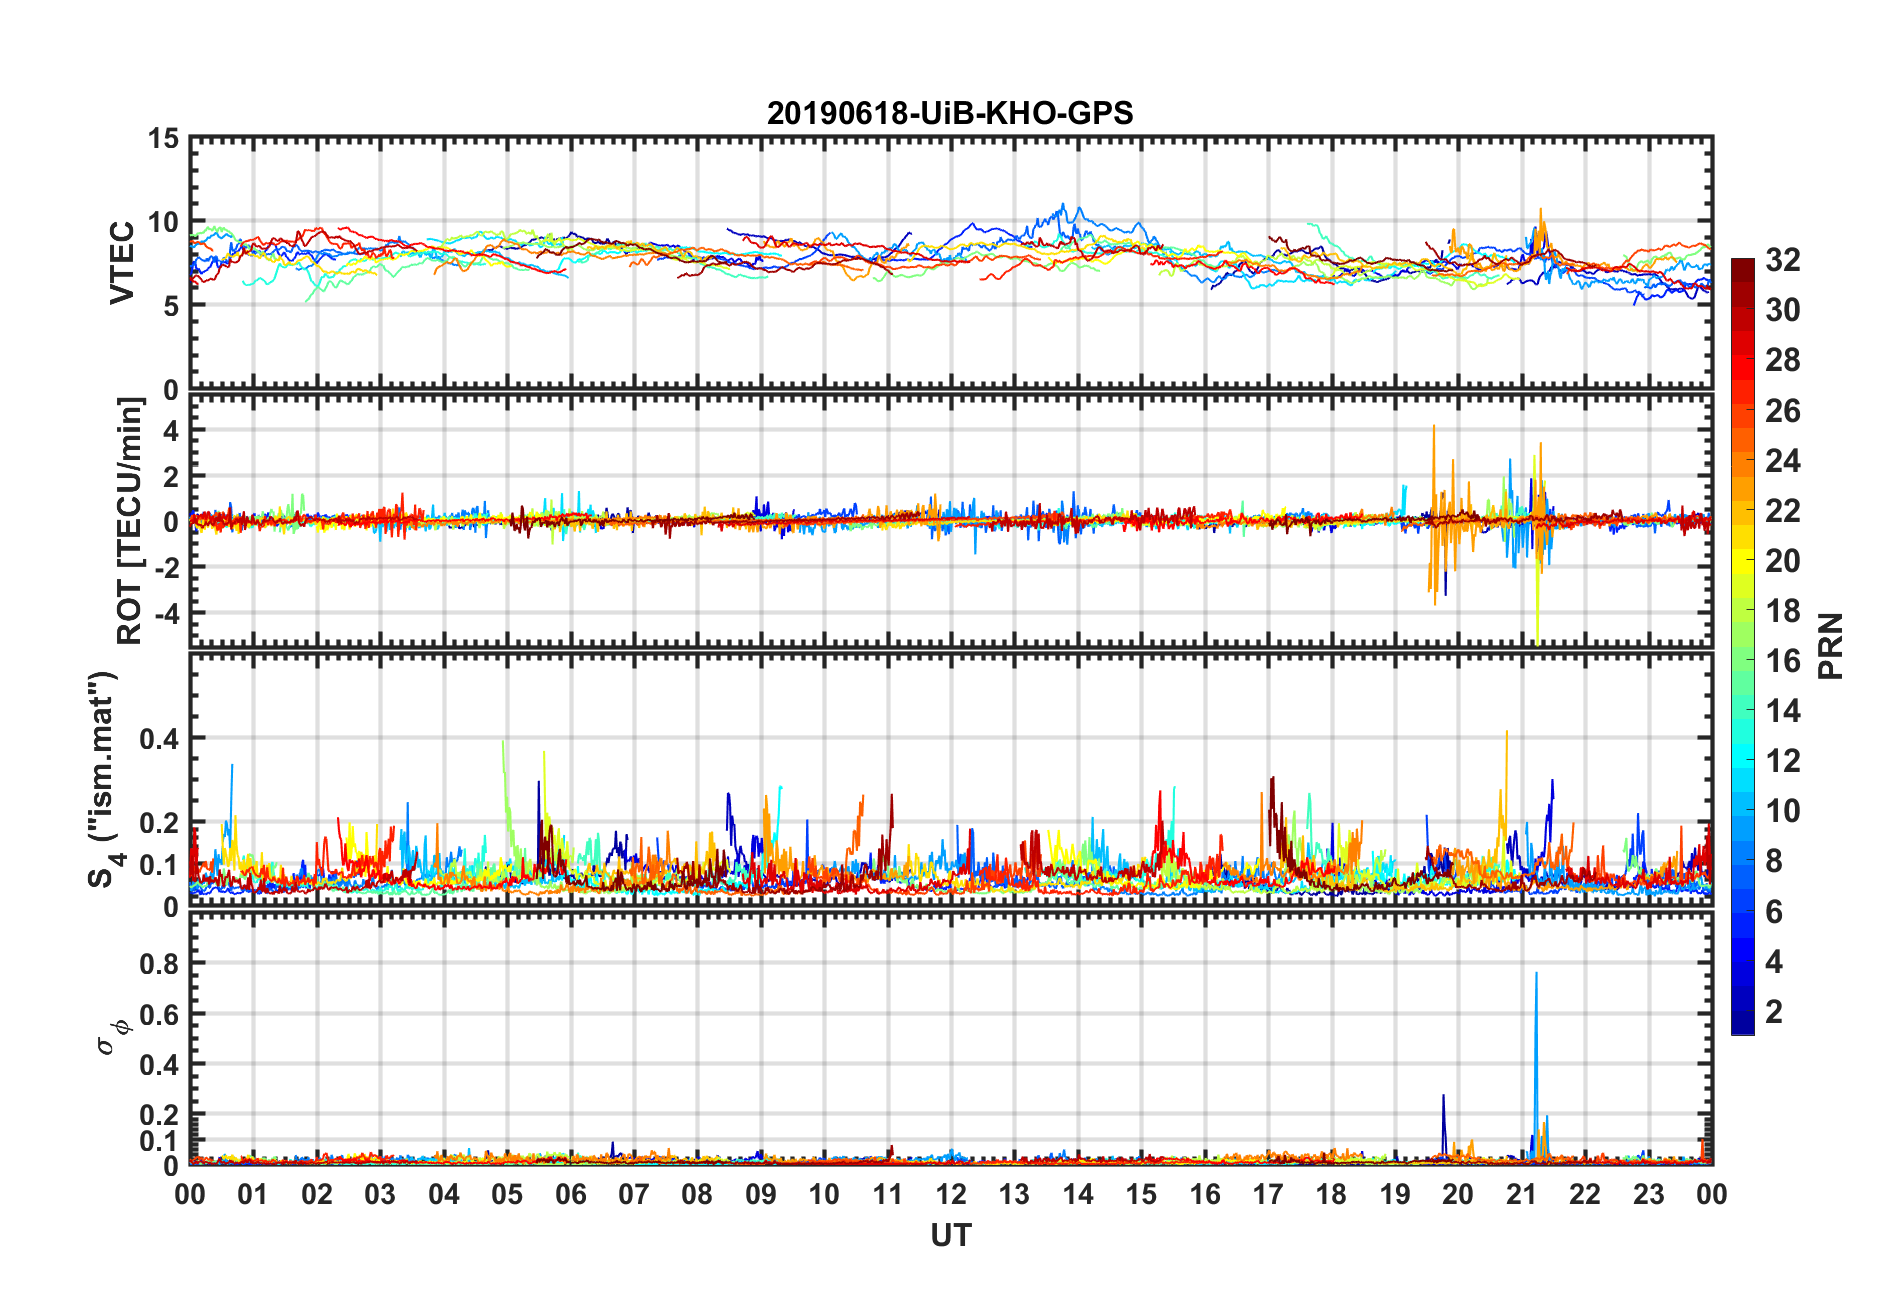
Task: Click the plot title 20190618-UiB-KHO-GPS
Action: [x=950, y=113]
